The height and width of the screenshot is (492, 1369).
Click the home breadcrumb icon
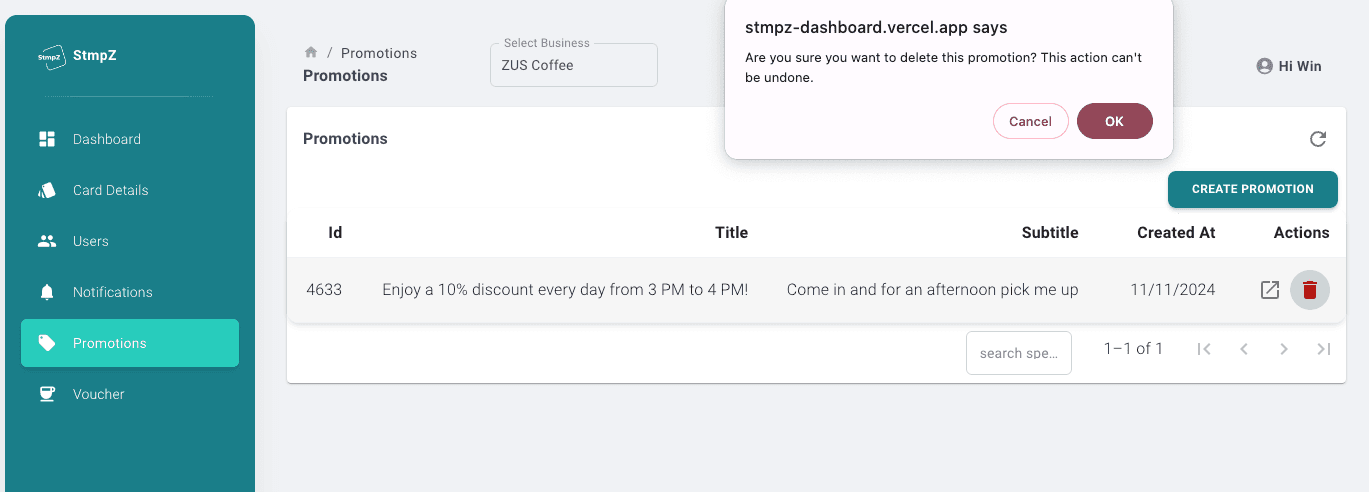[x=311, y=53]
